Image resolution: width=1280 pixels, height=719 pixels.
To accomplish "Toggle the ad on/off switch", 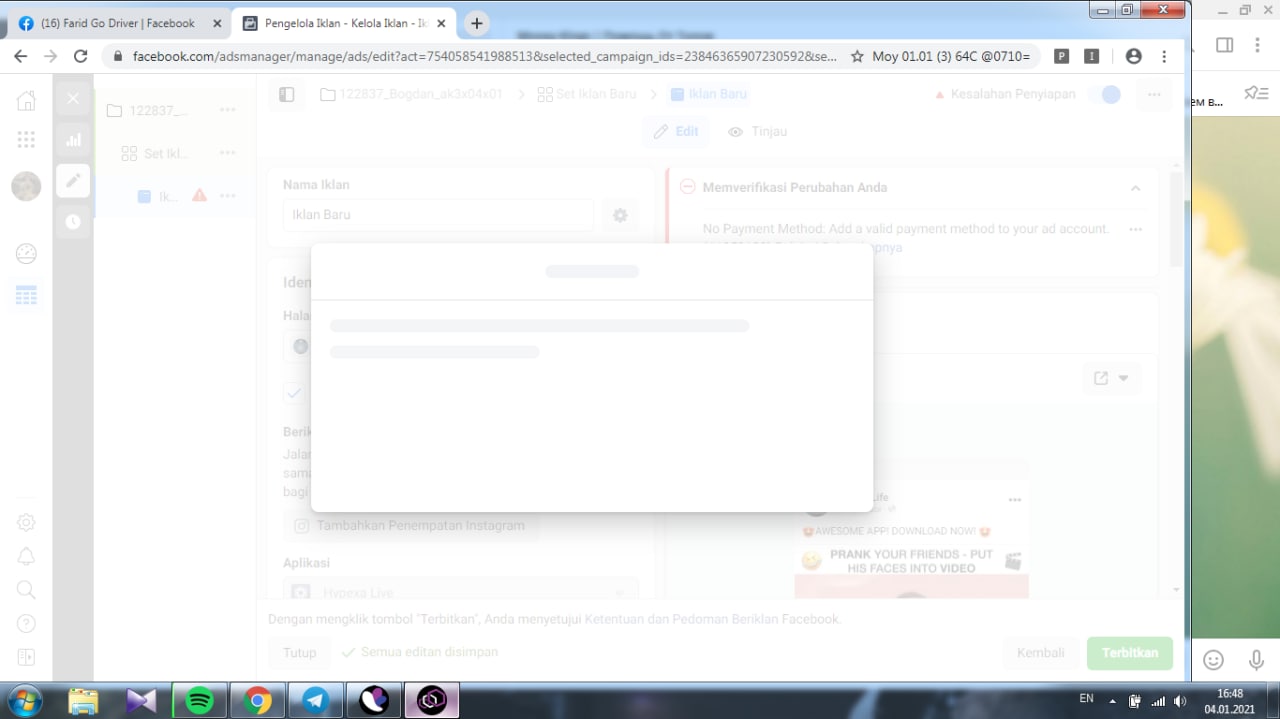I will 1106,94.
